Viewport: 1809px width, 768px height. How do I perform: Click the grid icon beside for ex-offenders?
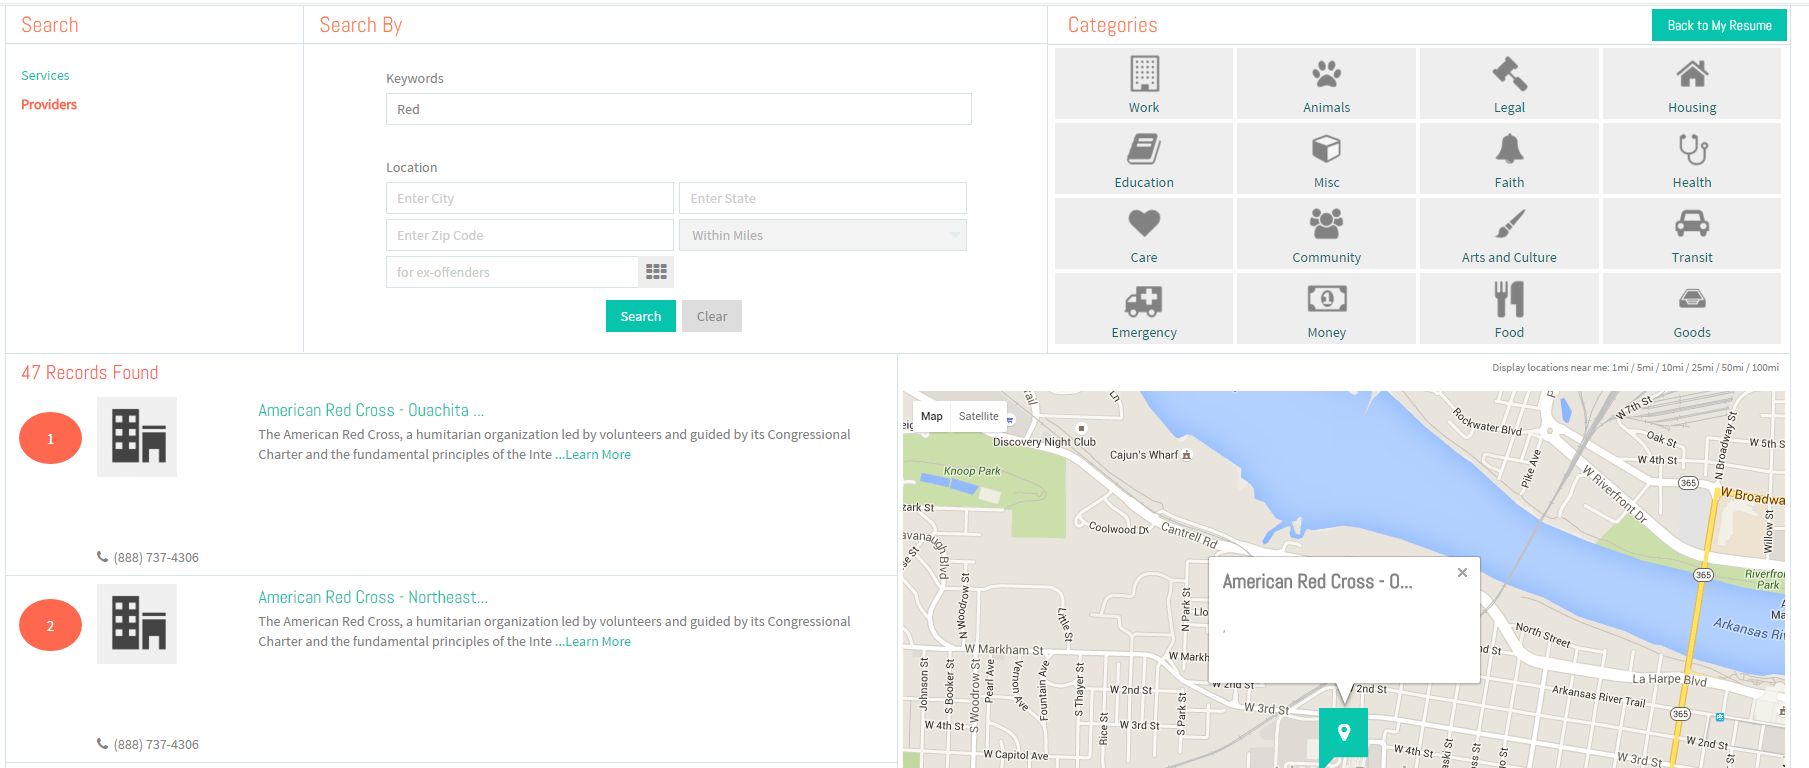pos(656,272)
